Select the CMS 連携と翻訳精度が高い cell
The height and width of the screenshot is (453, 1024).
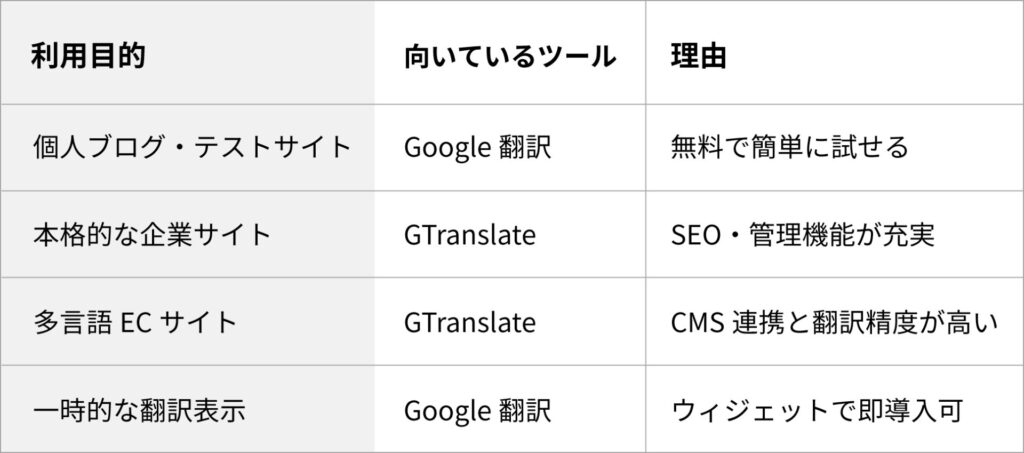tap(835, 322)
